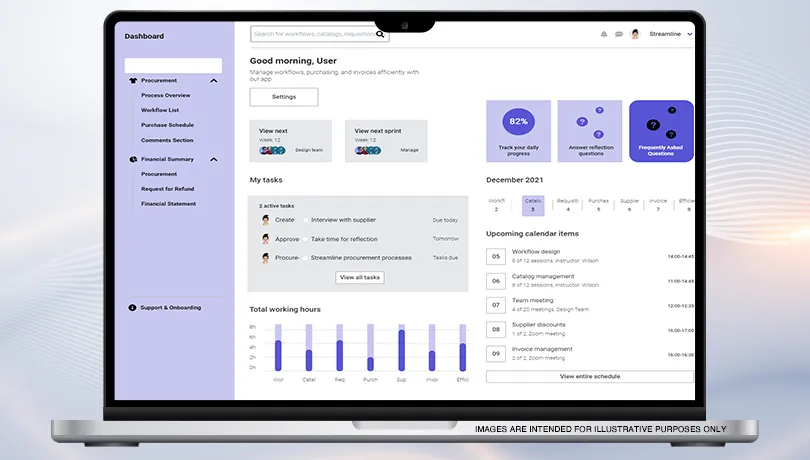
Task: Select the Catalo 3 date tab
Action: tap(533, 205)
